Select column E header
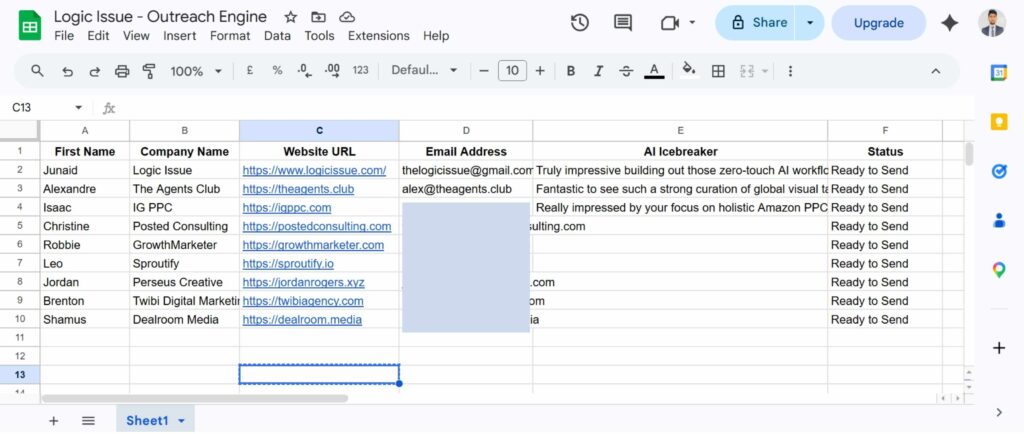This screenshot has height=434, width=1024. (x=680, y=131)
